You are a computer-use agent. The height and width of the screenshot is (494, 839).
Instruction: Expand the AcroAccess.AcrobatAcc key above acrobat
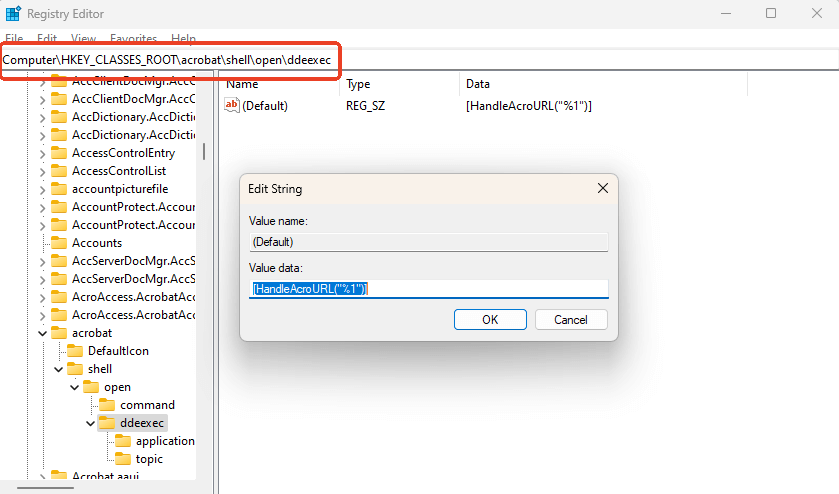pos(42,315)
